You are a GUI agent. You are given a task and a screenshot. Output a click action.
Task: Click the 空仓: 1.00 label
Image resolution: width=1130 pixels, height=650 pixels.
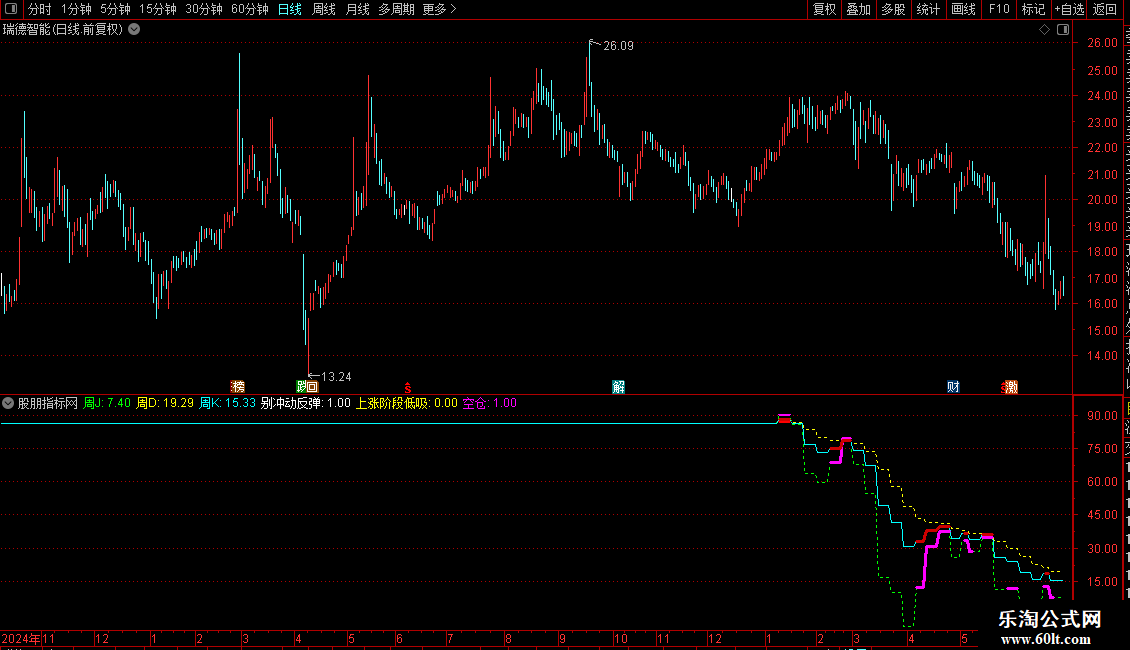pos(489,404)
